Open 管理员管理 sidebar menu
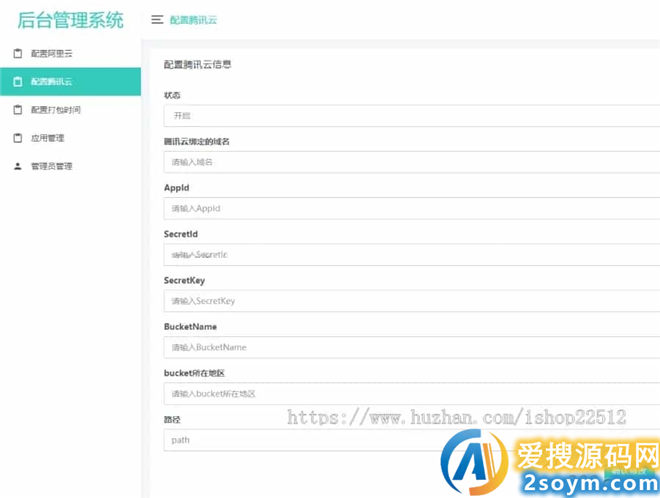The height and width of the screenshot is (498, 660). tap(70, 166)
